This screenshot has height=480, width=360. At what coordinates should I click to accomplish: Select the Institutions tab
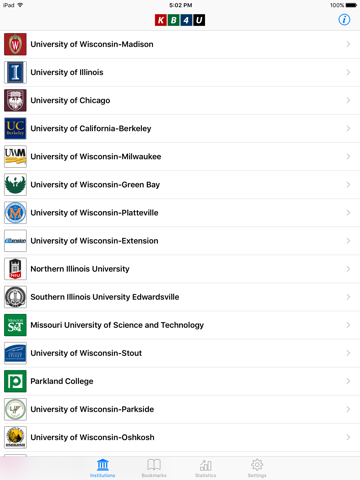102,468
